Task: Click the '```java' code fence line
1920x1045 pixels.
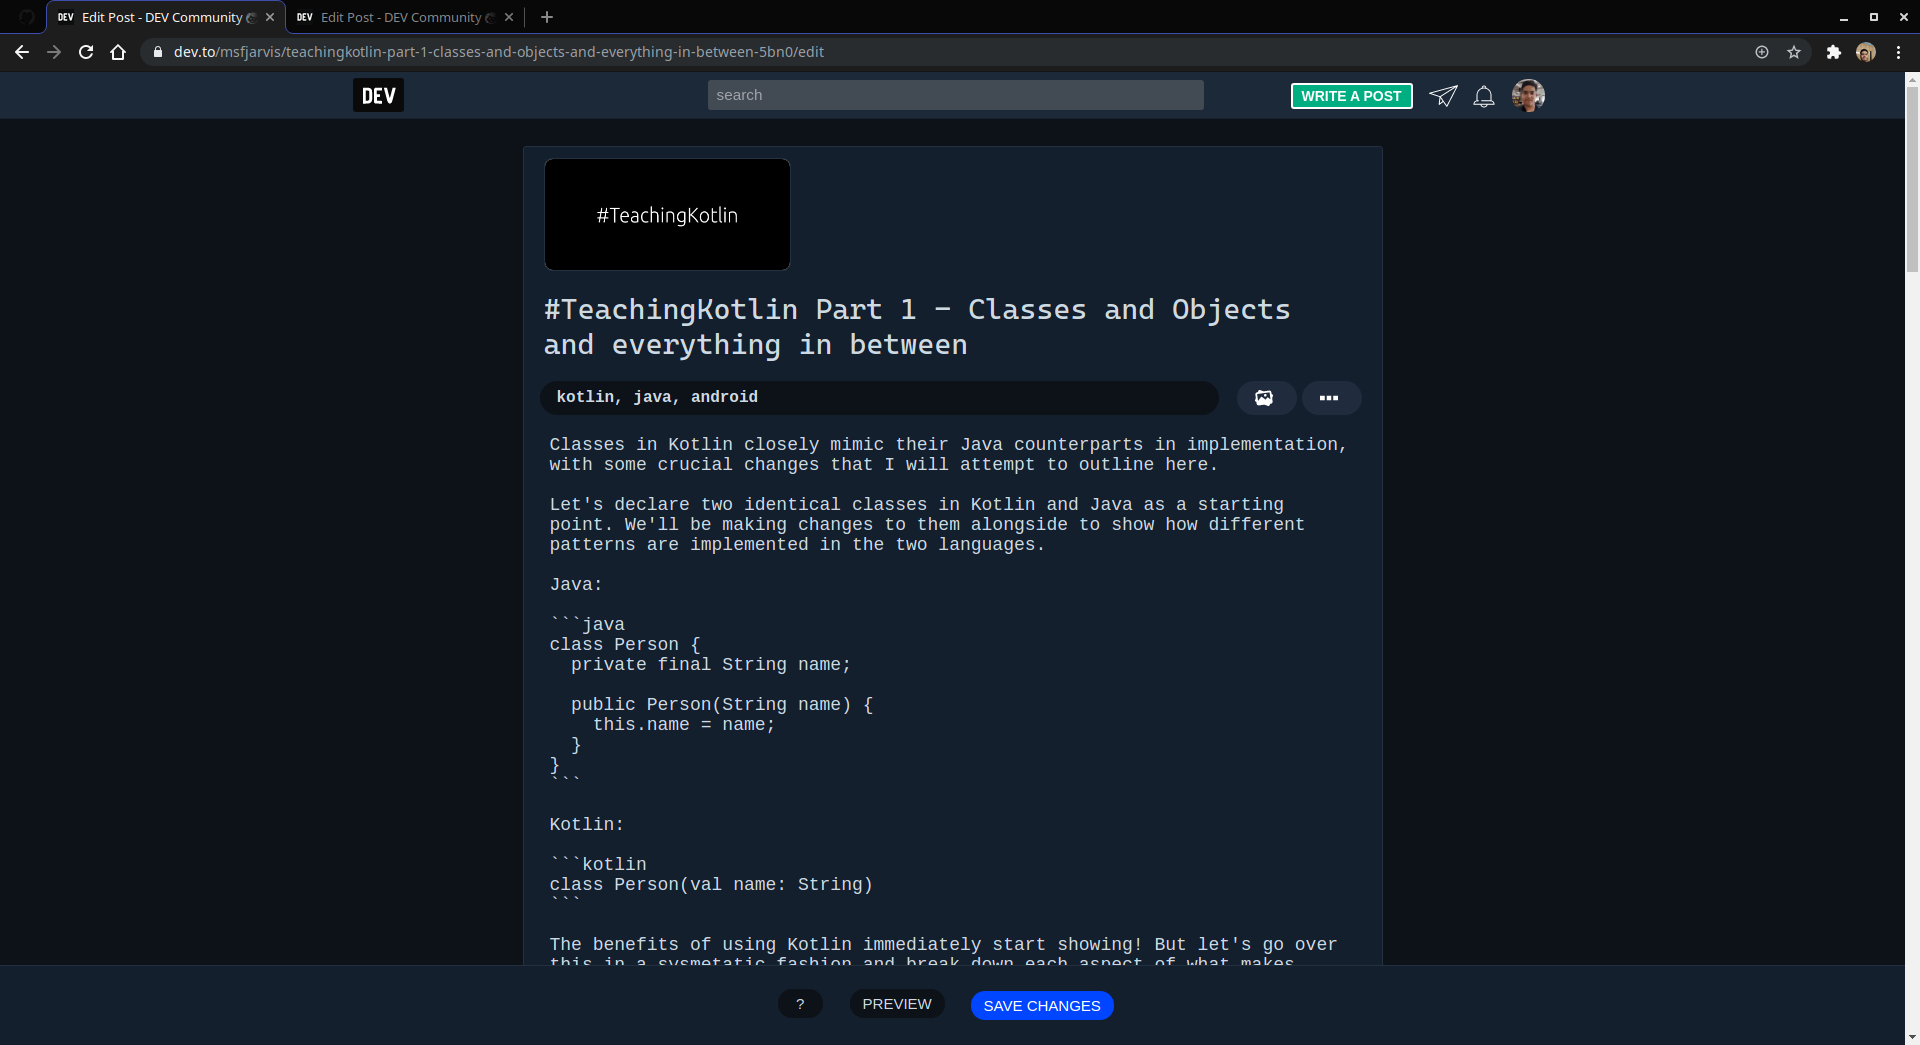Action: [587, 624]
